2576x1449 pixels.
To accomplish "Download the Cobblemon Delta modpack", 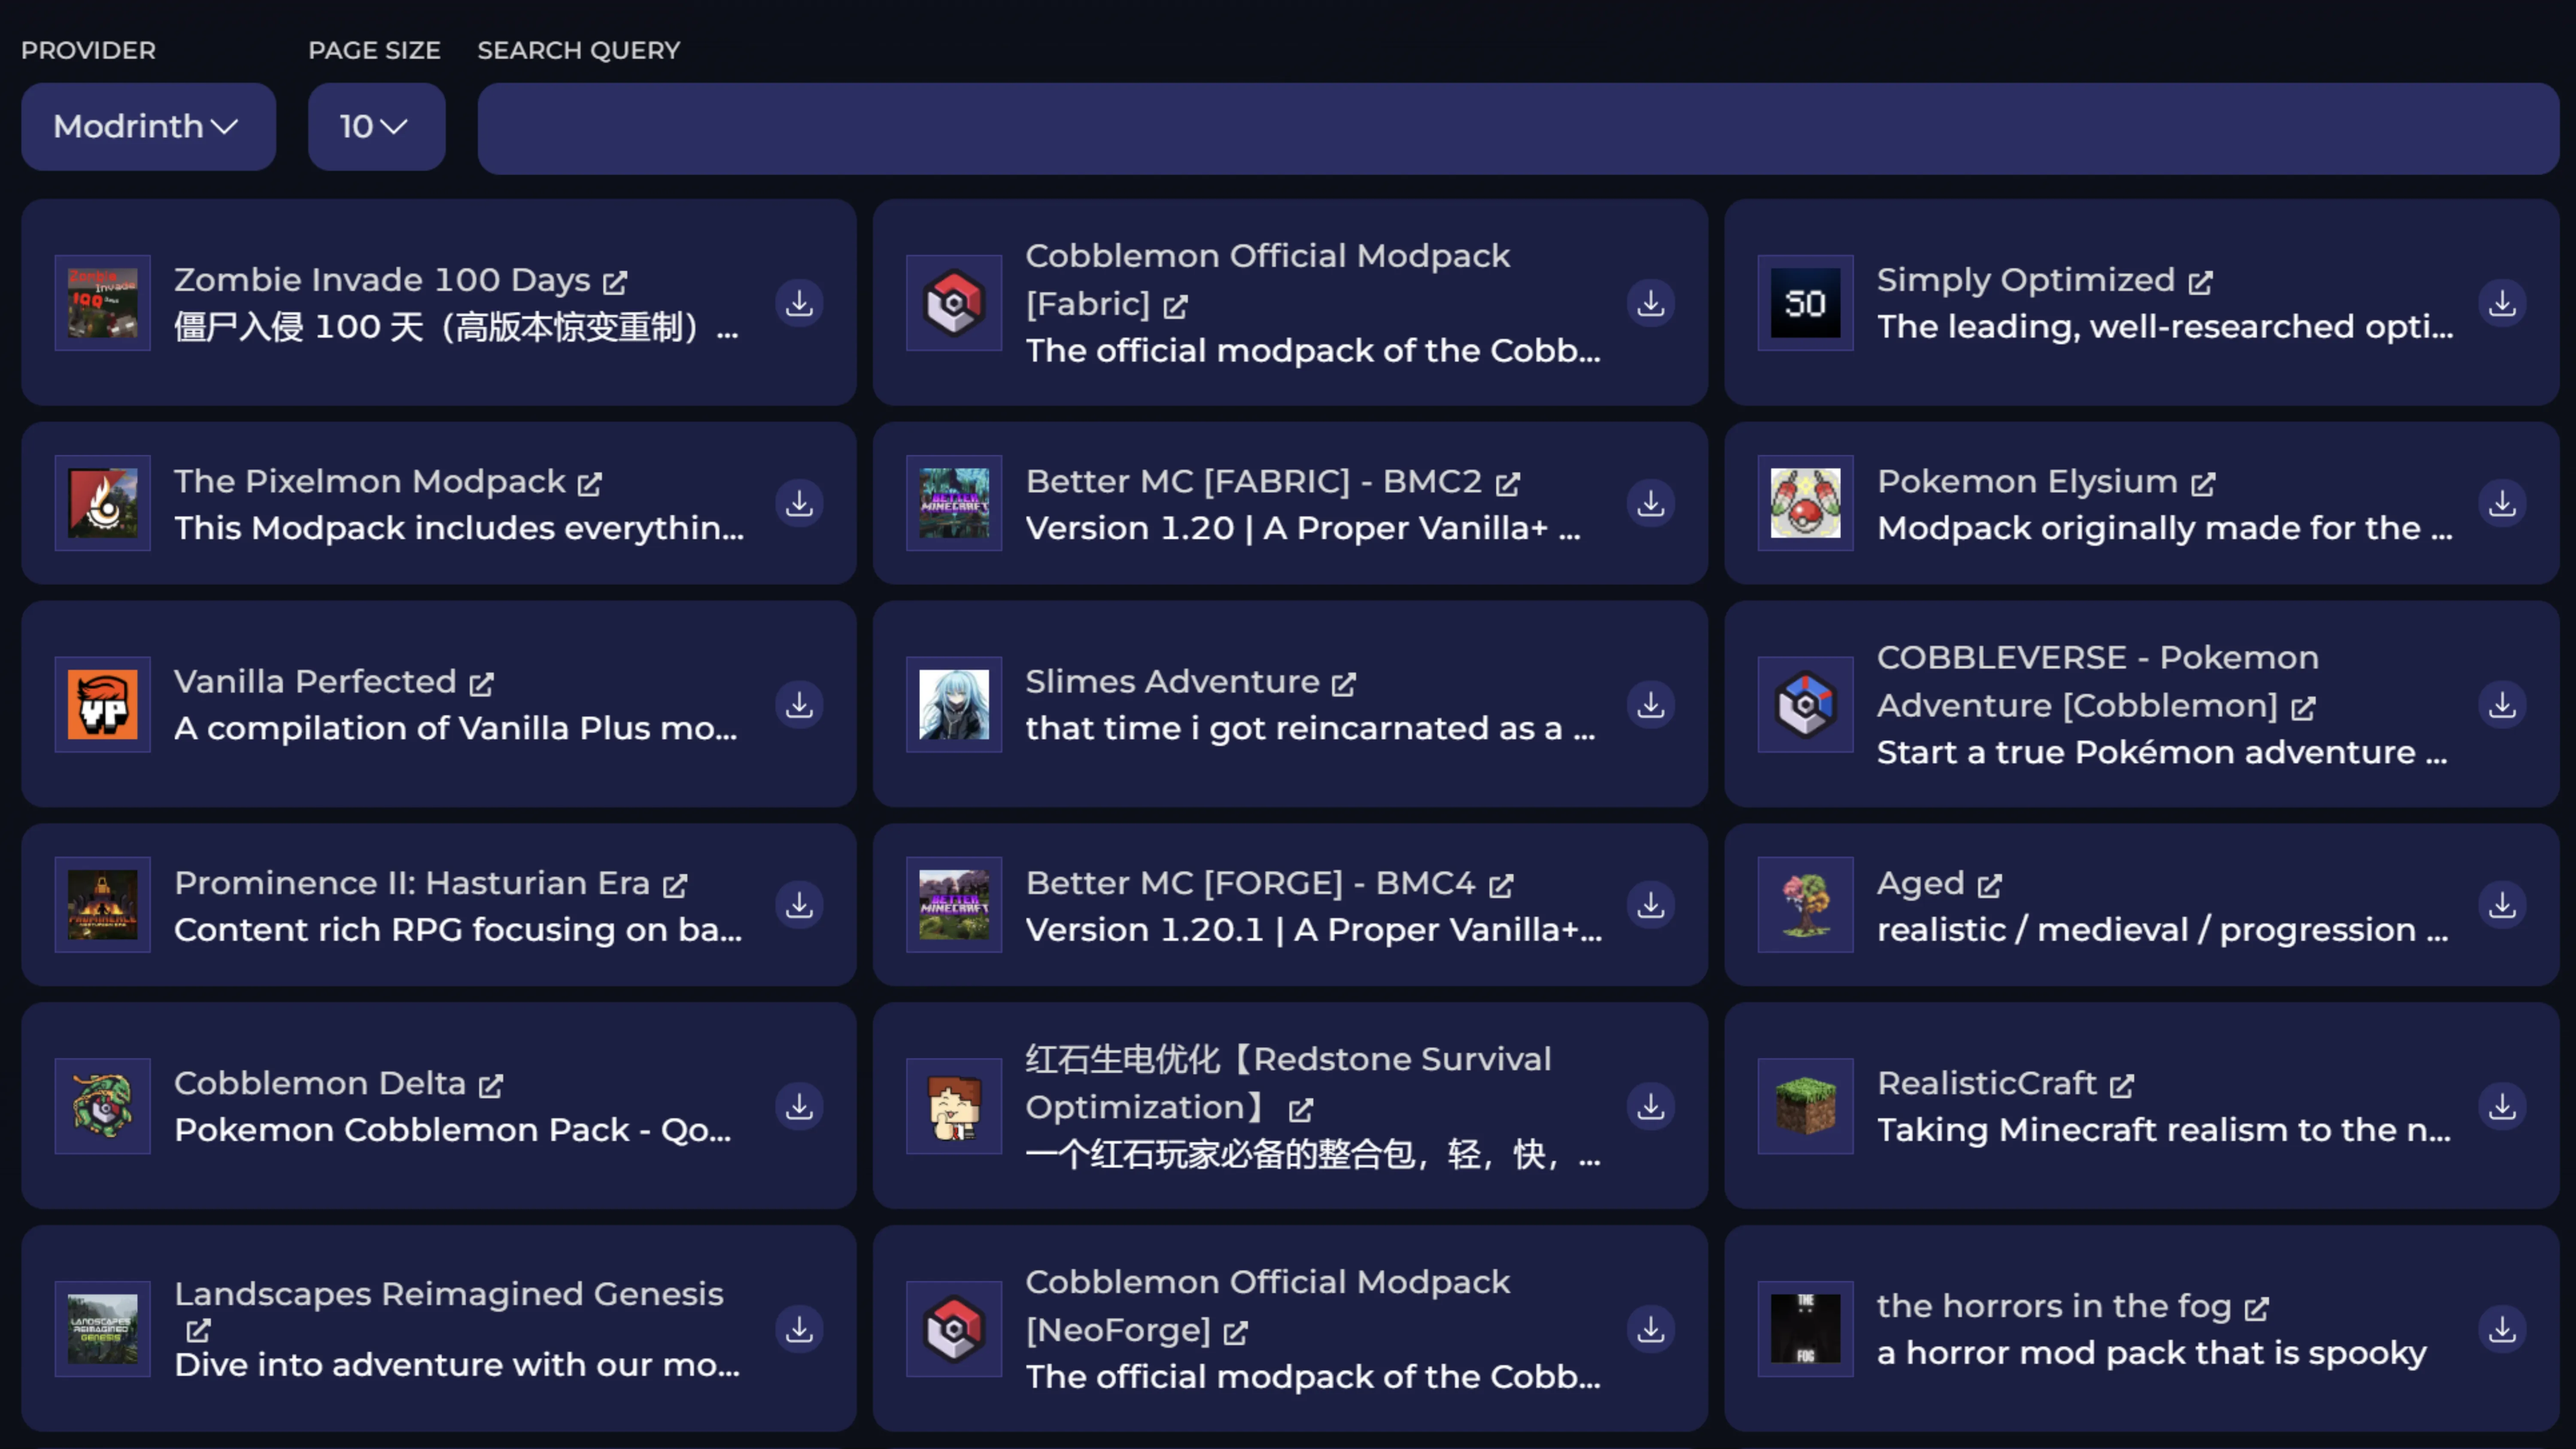I will [x=799, y=1106].
